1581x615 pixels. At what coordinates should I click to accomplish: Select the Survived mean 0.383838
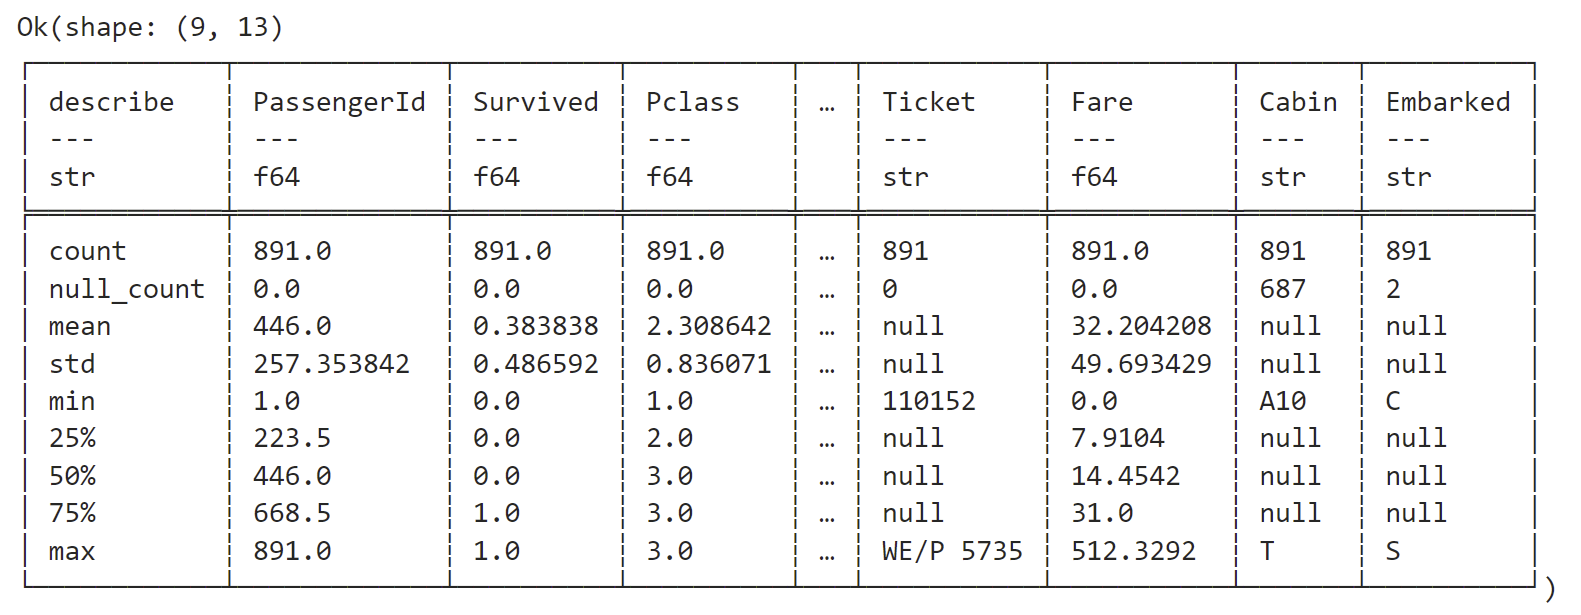(x=535, y=327)
